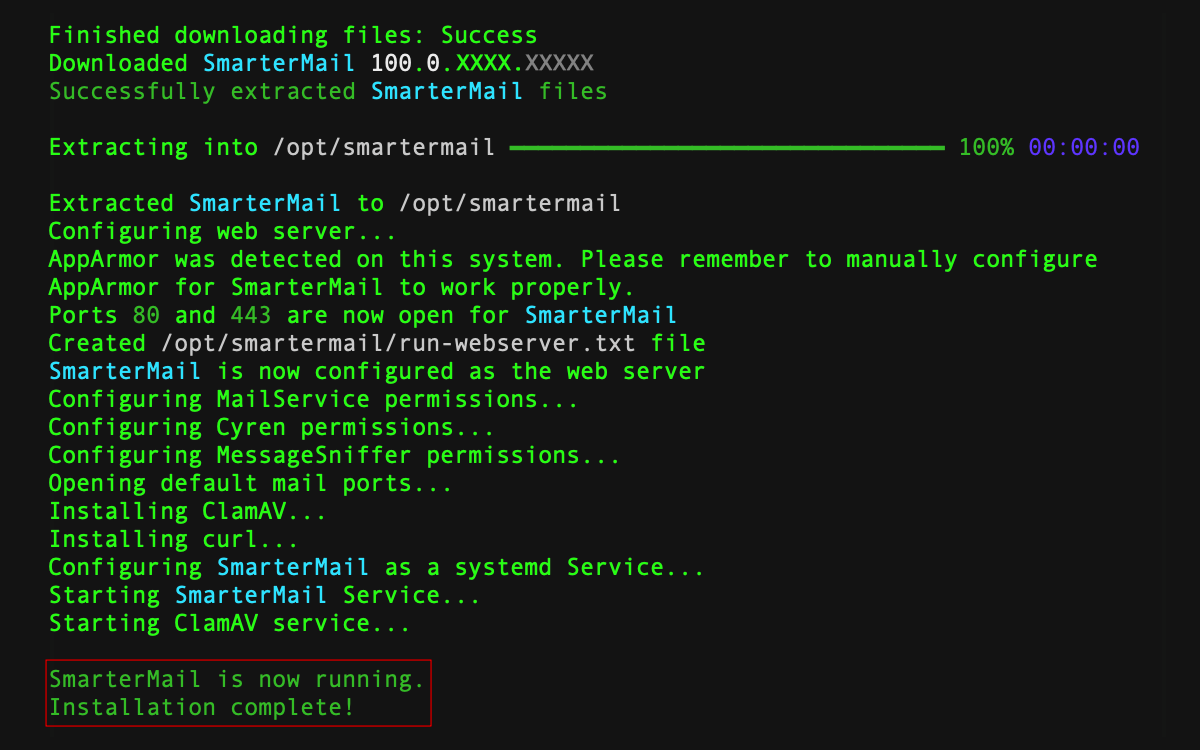Click the highlighted "Installation complete!" message
1200x750 pixels.
[x=201, y=708]
